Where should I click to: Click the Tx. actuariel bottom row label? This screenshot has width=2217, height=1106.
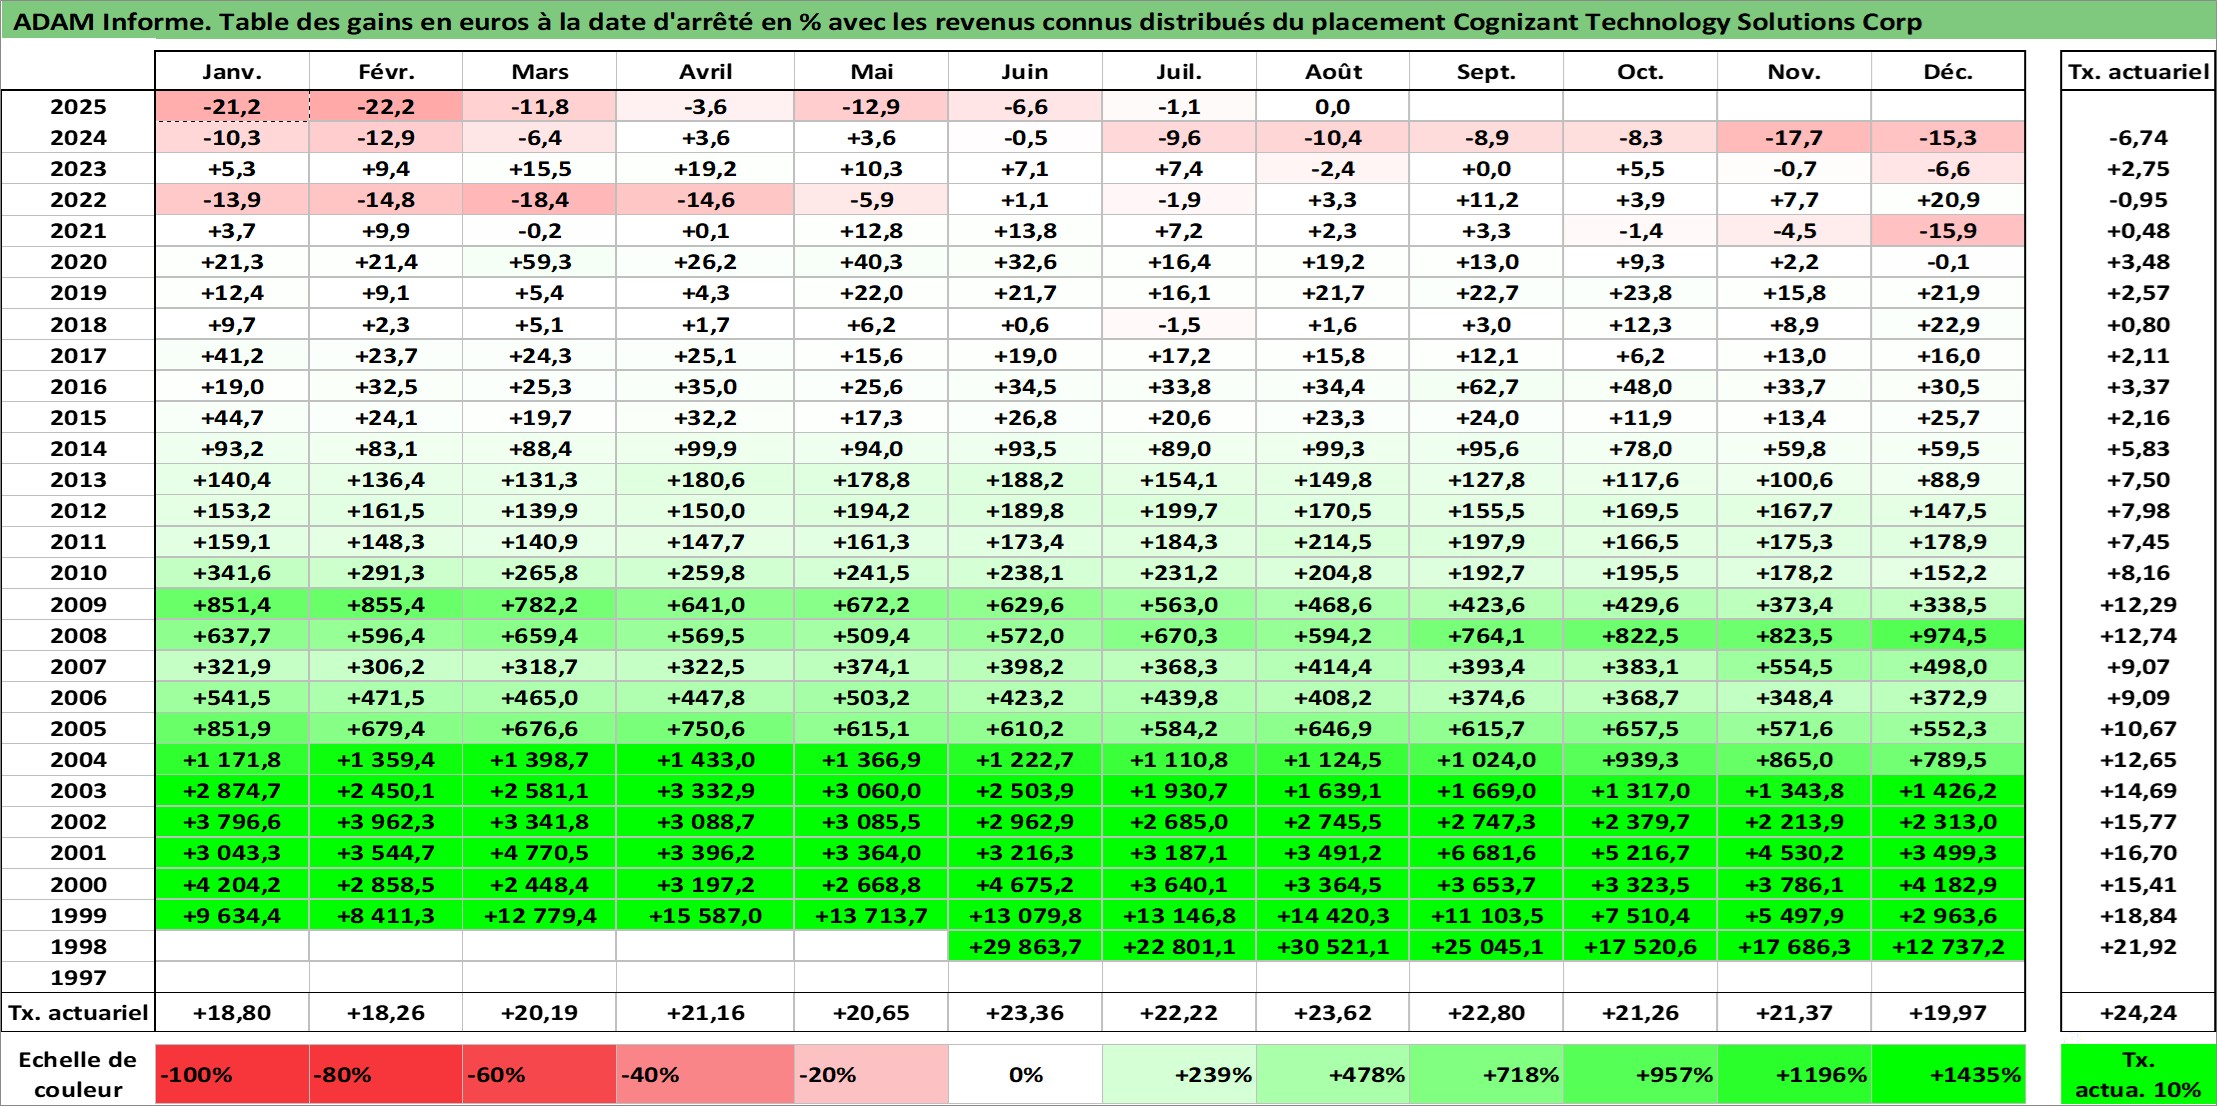coord(78,1012)
